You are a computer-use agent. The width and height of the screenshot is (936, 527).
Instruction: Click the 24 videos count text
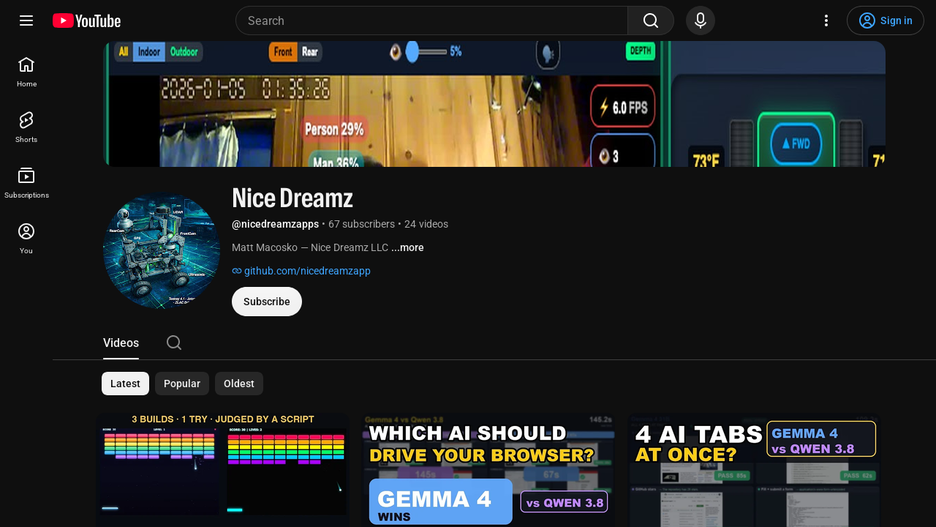(426, 224)
